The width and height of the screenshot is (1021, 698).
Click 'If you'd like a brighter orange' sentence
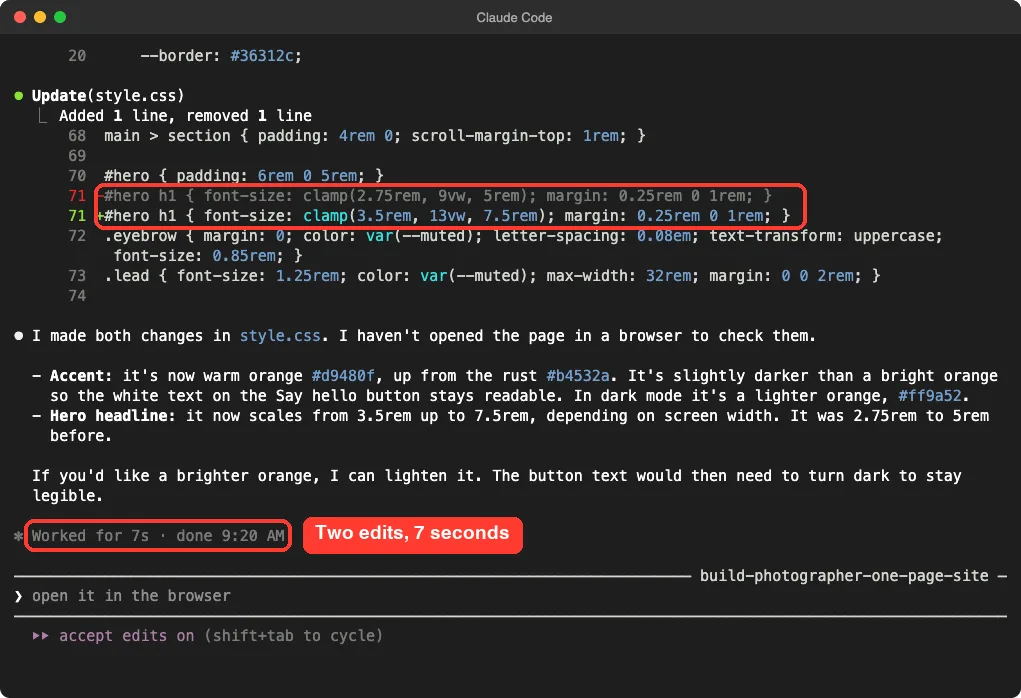click(x=257, y=476)
